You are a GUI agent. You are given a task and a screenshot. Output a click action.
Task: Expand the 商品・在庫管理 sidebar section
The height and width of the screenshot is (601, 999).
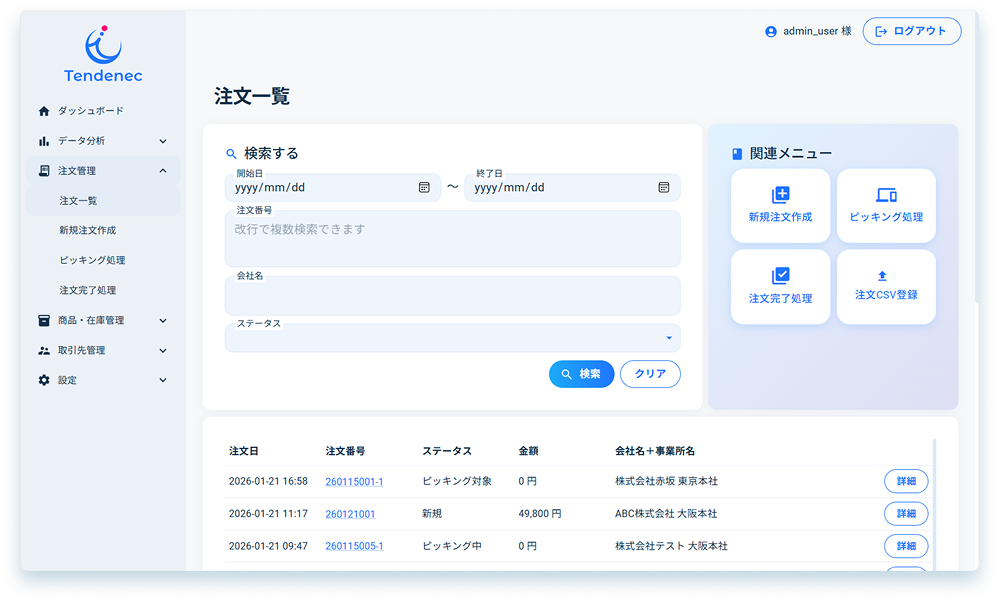(163, 321)
